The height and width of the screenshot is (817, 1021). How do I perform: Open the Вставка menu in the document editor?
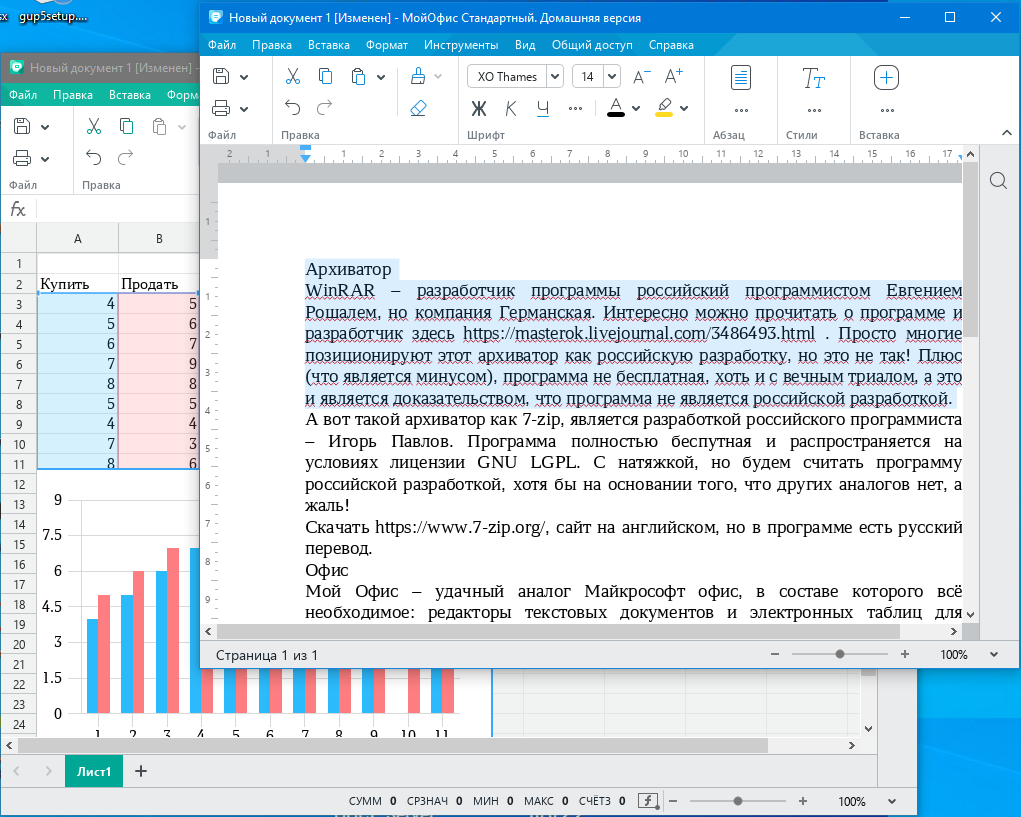coord(329,45)
